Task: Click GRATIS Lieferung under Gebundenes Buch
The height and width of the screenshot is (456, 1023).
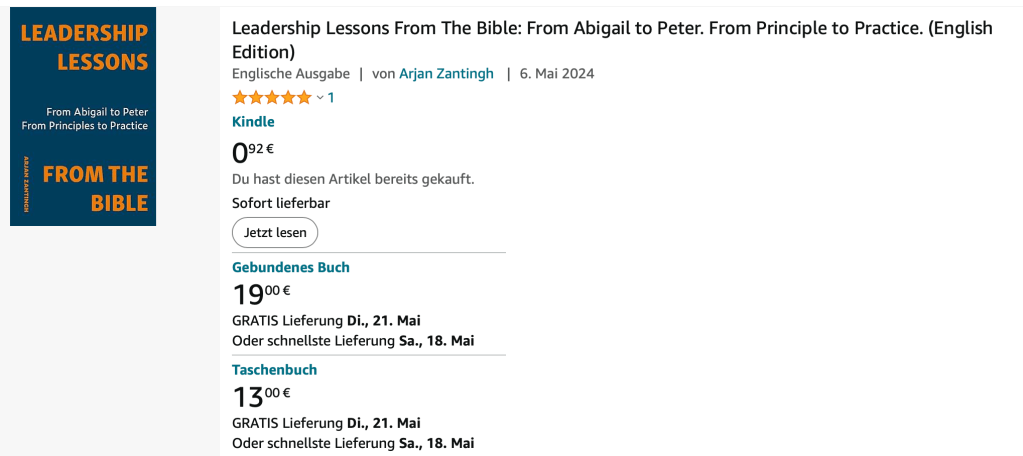Action: coord(326,321)
